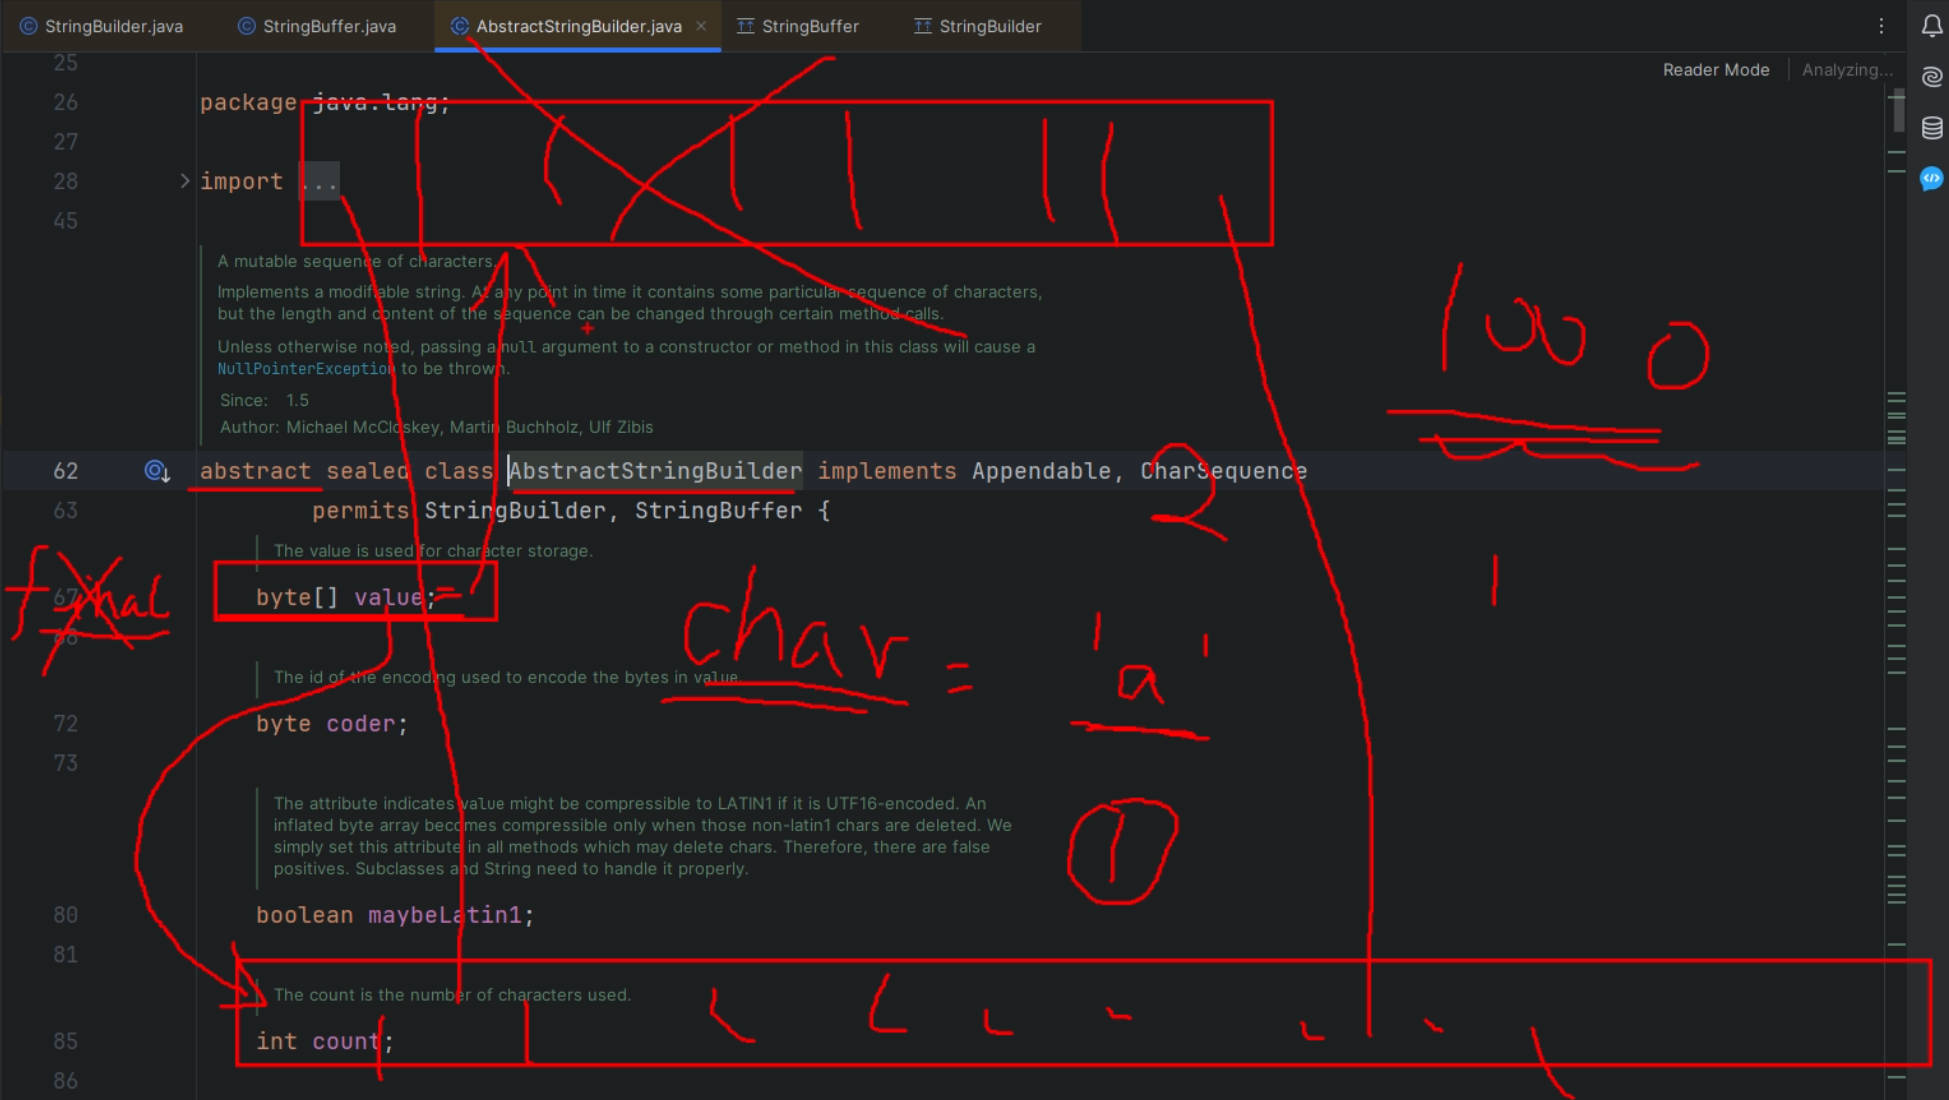The height and width of the screenshot is (1100, 1949).
Task: Click line number 62 in the gutter
Action: pyautogui.click(x=66, y=471)
